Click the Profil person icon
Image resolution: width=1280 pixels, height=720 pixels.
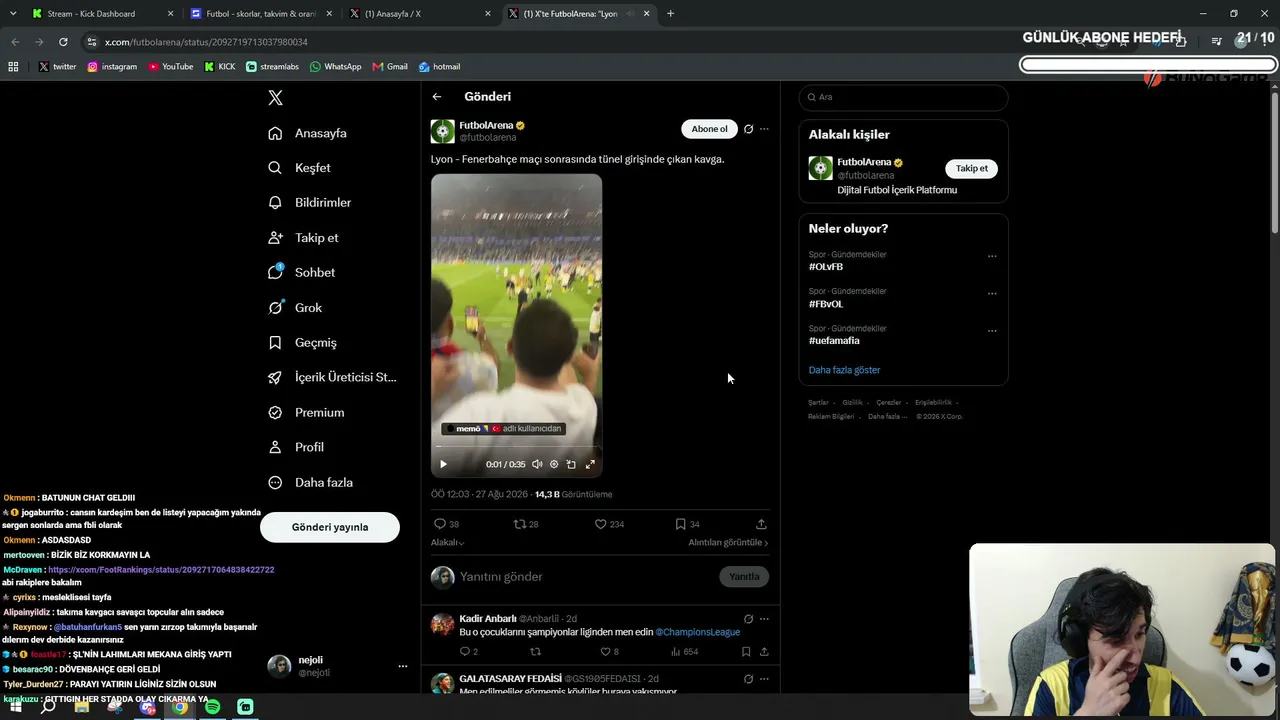click(275, 448)
